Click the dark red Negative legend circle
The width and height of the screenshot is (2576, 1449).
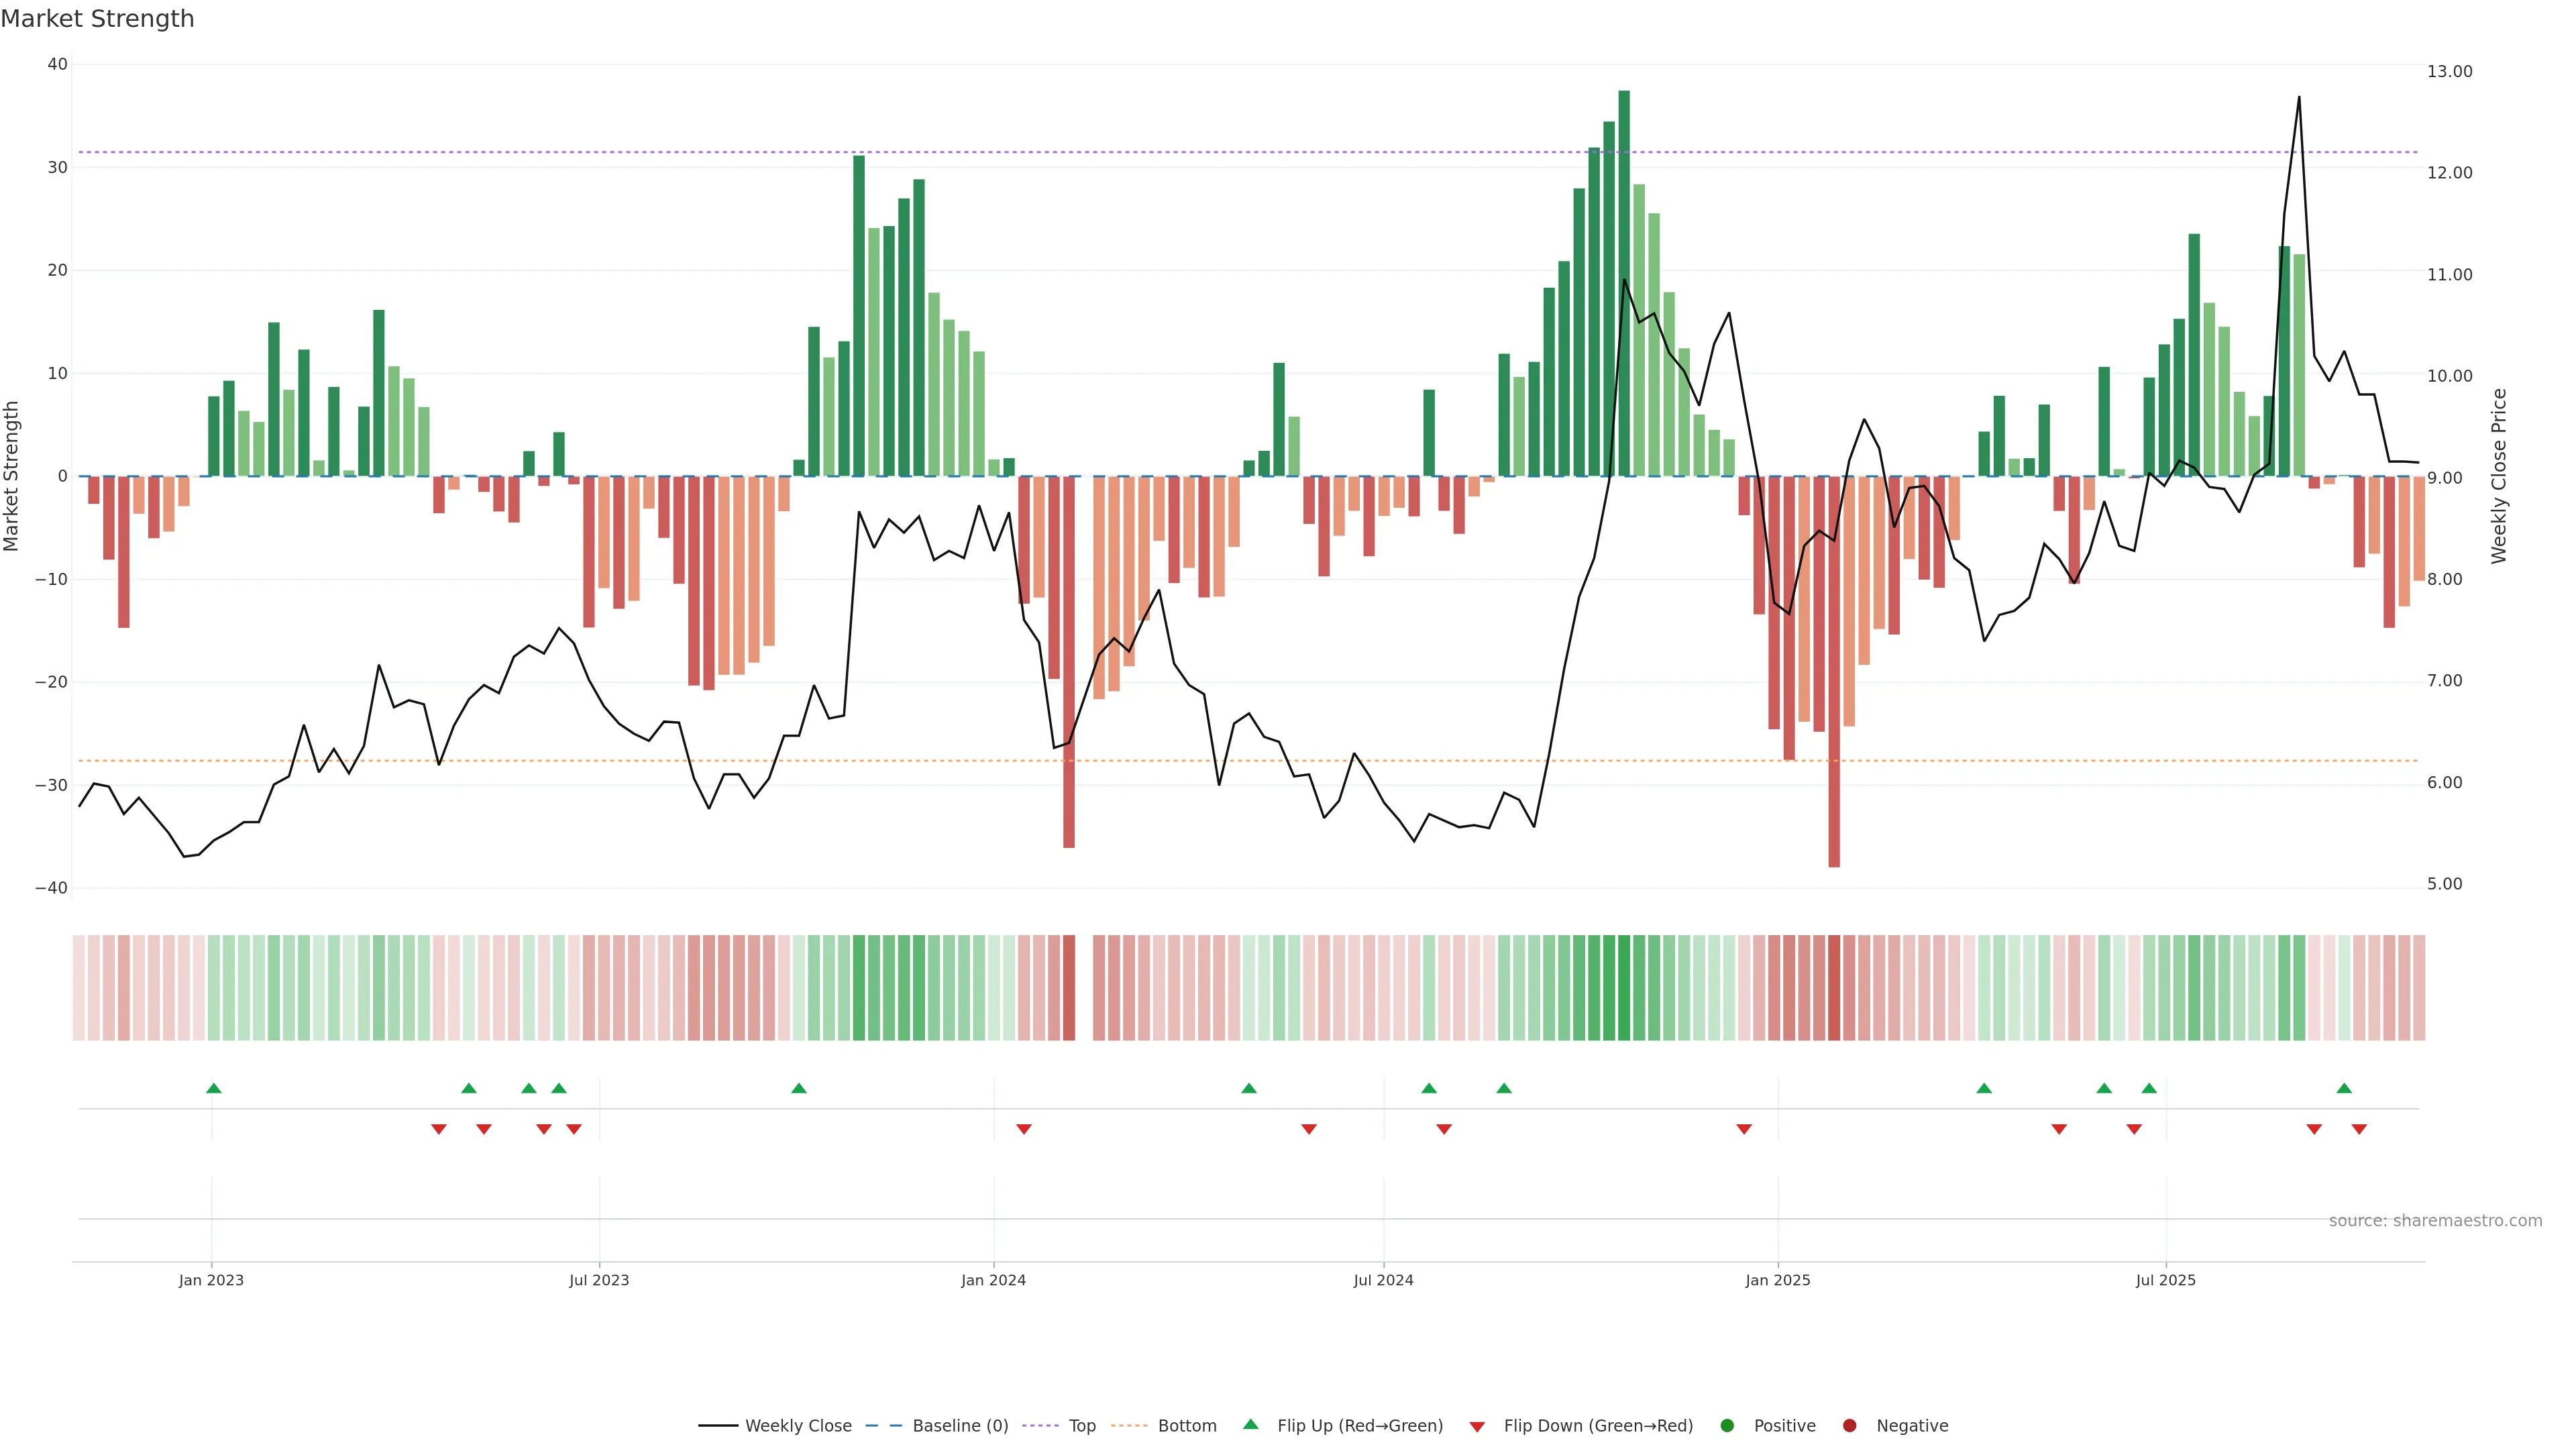tap(1849, 1426)
